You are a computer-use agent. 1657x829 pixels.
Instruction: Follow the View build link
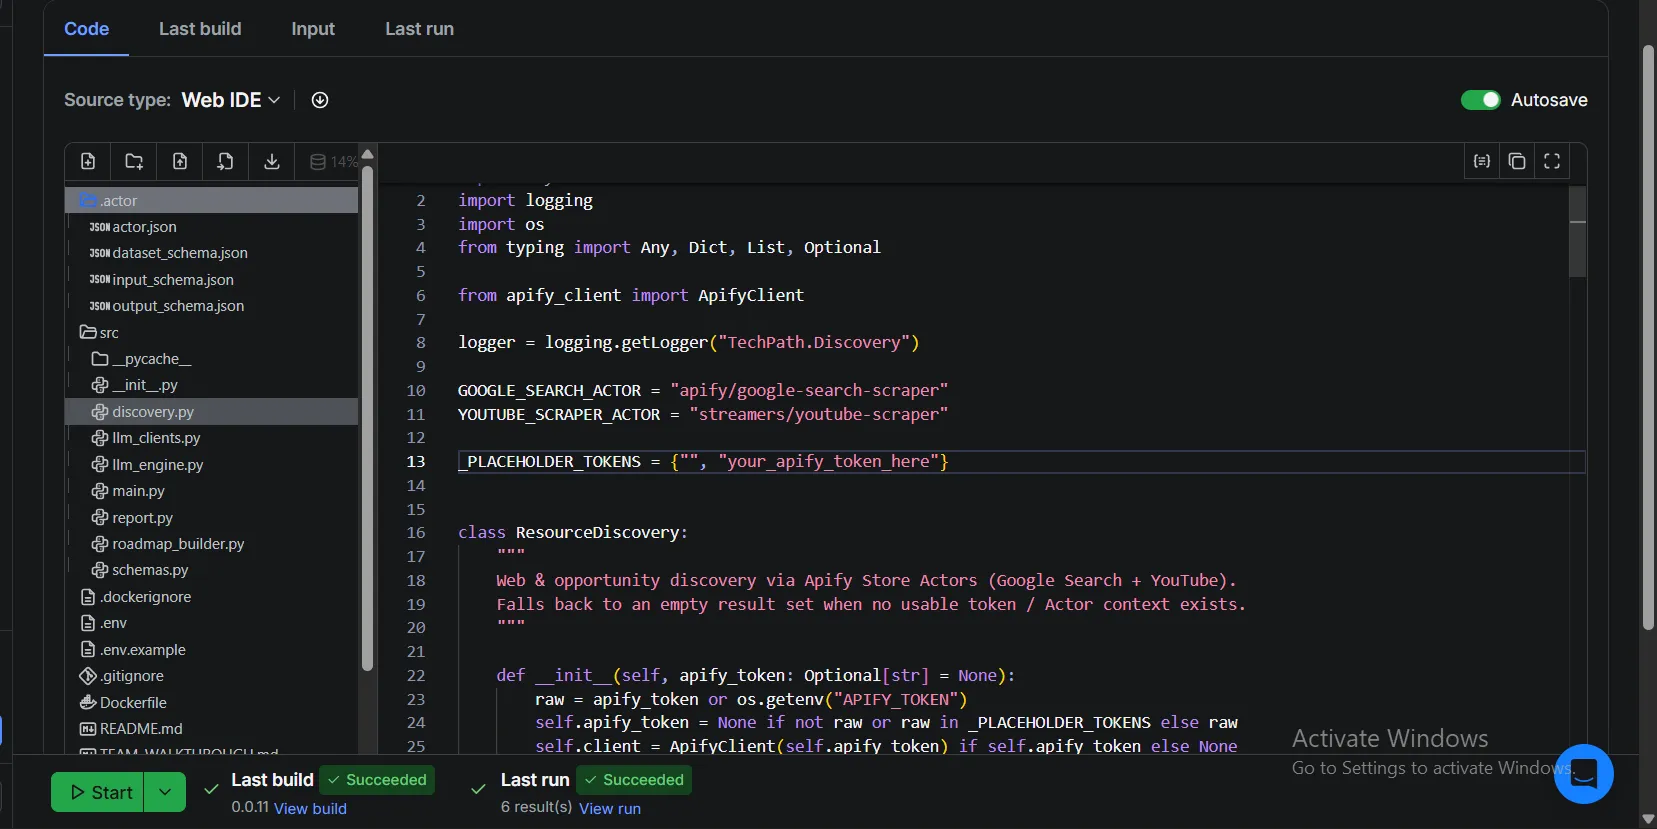click(310, 808)
